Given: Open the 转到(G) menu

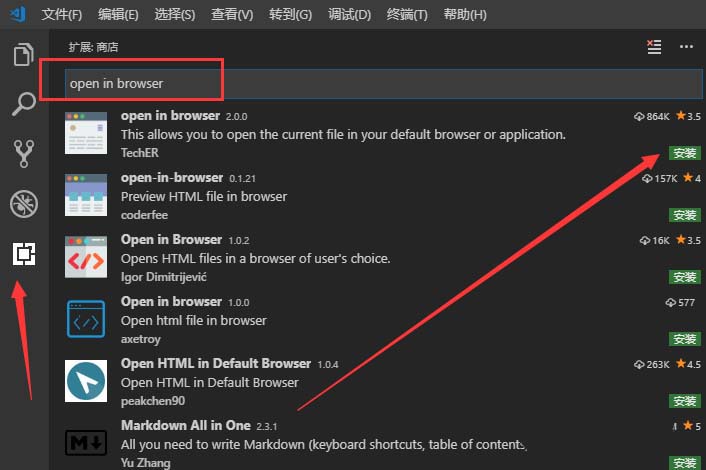Looking at the screenshot, I should pos(290,14).
